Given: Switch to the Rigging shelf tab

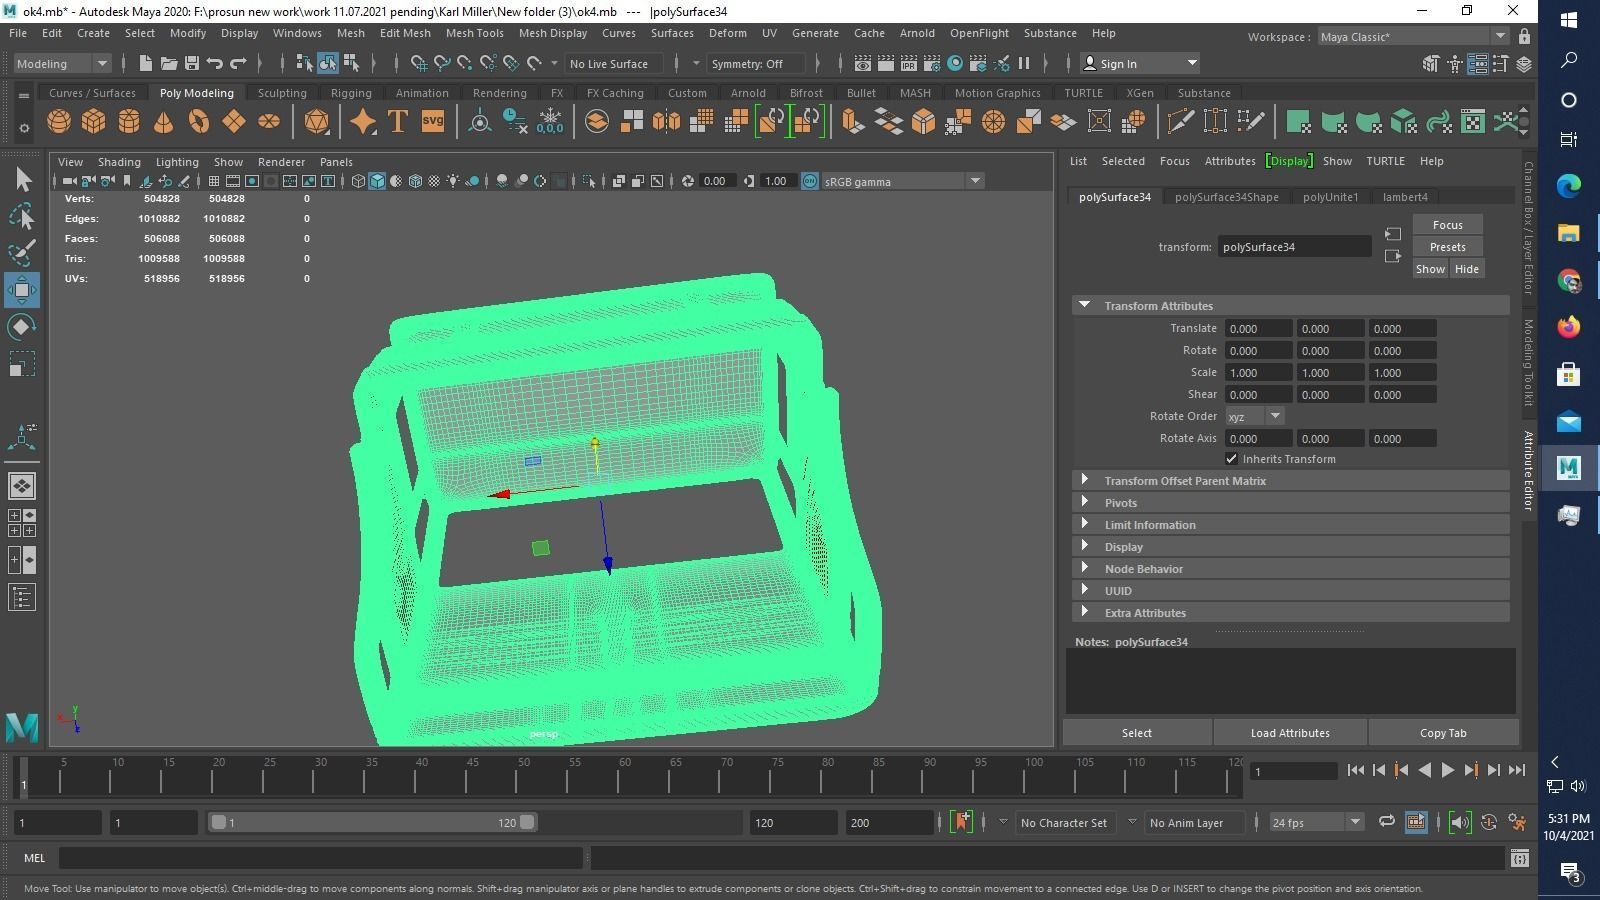Looking at the screenshot, I should pyautogui.click(x=351, y=93).
